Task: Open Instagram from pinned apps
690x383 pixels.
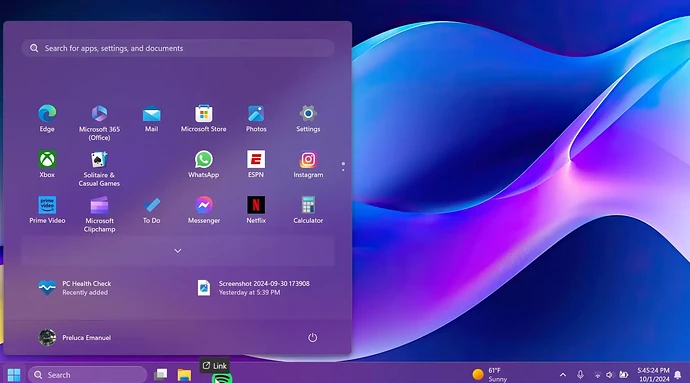Action: [308, 164]
